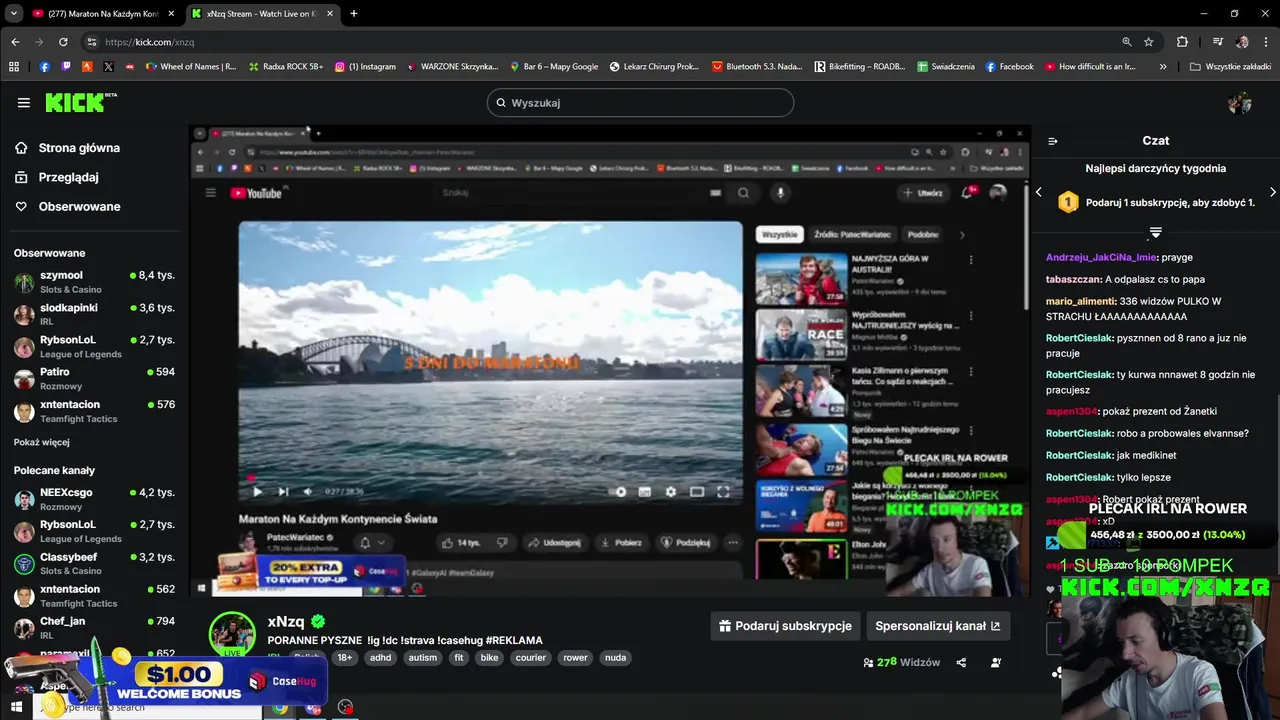1280x720 pixels.
Task: Open the Twitch icon bookmark
Action: click(66, 67)
